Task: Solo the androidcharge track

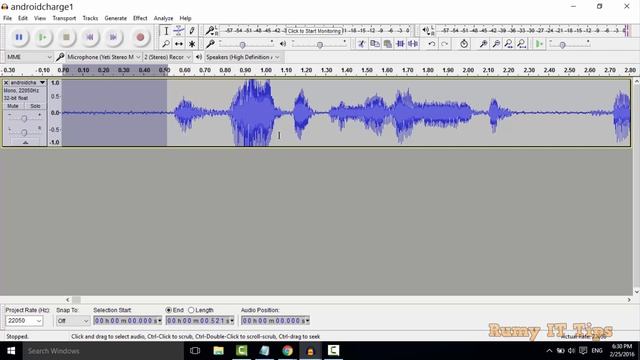Action: [x=35, y=106]
